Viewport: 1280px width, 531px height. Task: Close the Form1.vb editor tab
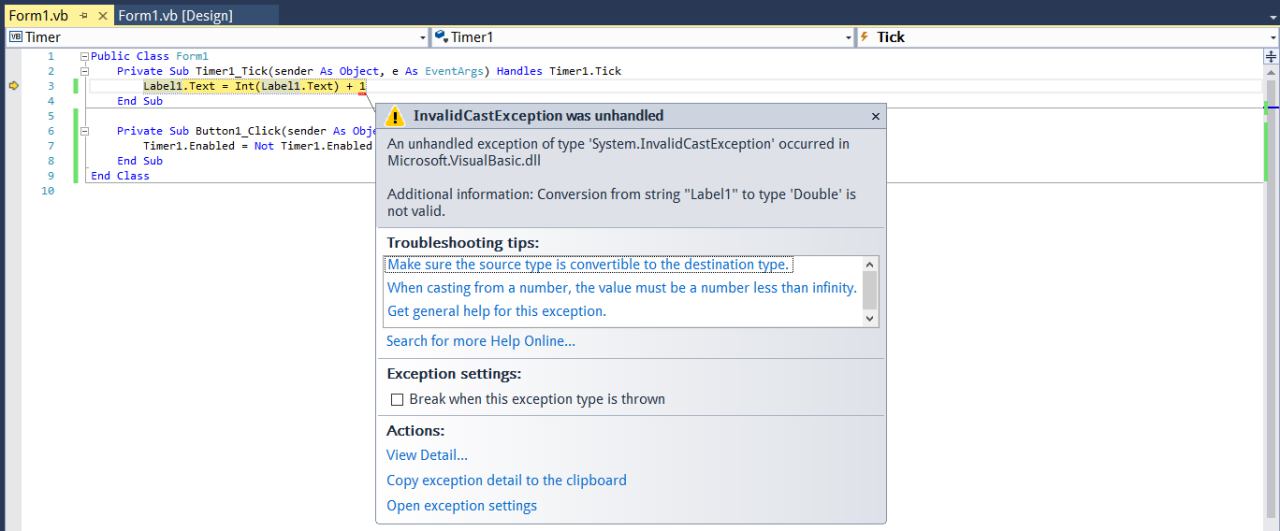coord(103,16)
